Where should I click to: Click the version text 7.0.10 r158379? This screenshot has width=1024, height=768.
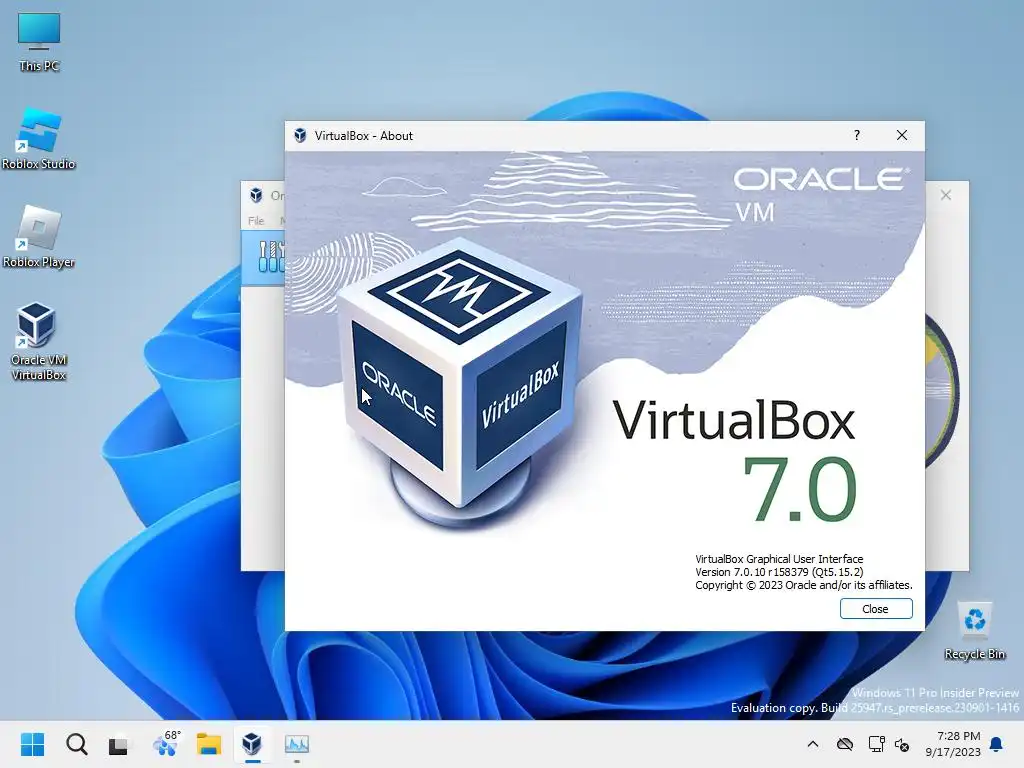click(779, 572)
